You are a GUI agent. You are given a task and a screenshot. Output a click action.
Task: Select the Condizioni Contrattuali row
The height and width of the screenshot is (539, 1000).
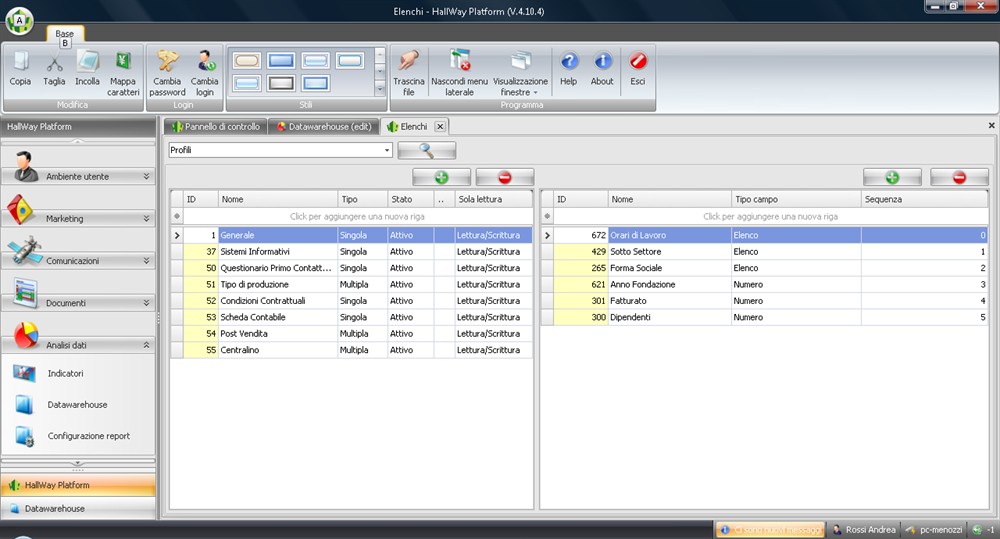point(351,300)
